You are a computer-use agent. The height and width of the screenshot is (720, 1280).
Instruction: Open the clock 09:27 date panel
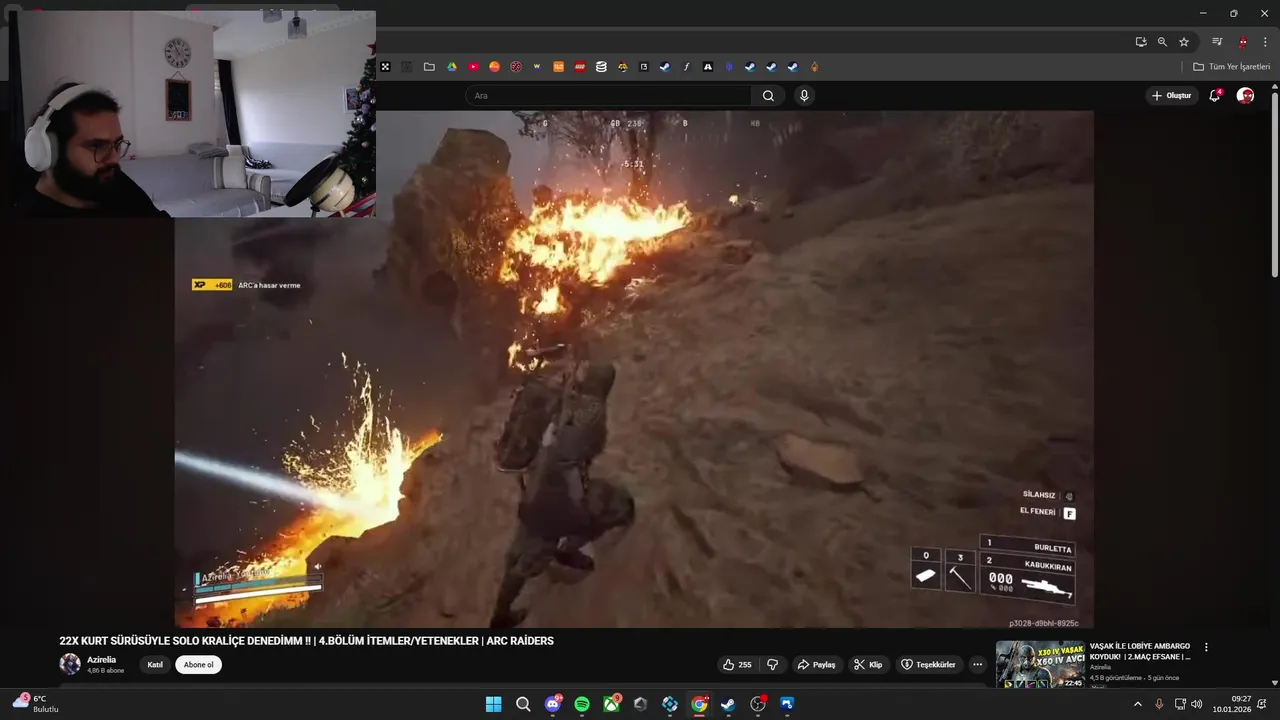pyautogui.click(x=1232, y=704)
